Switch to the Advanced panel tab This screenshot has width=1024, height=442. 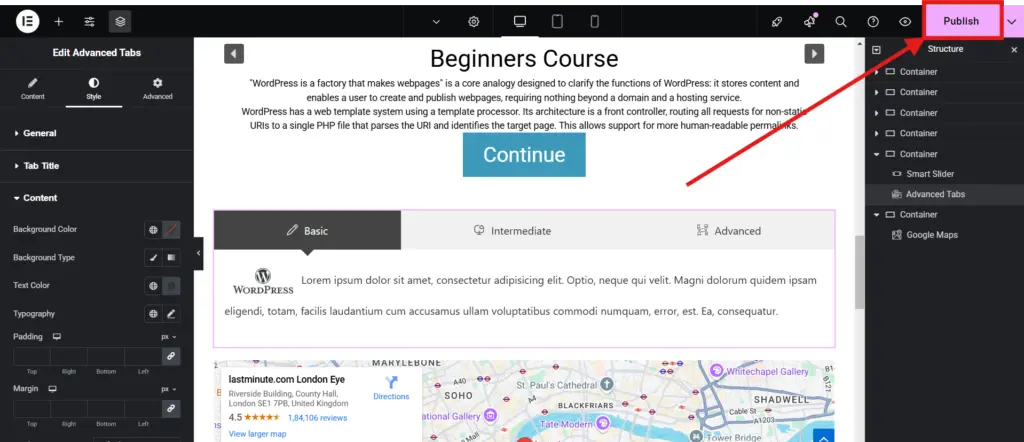(x=157, y=89)
